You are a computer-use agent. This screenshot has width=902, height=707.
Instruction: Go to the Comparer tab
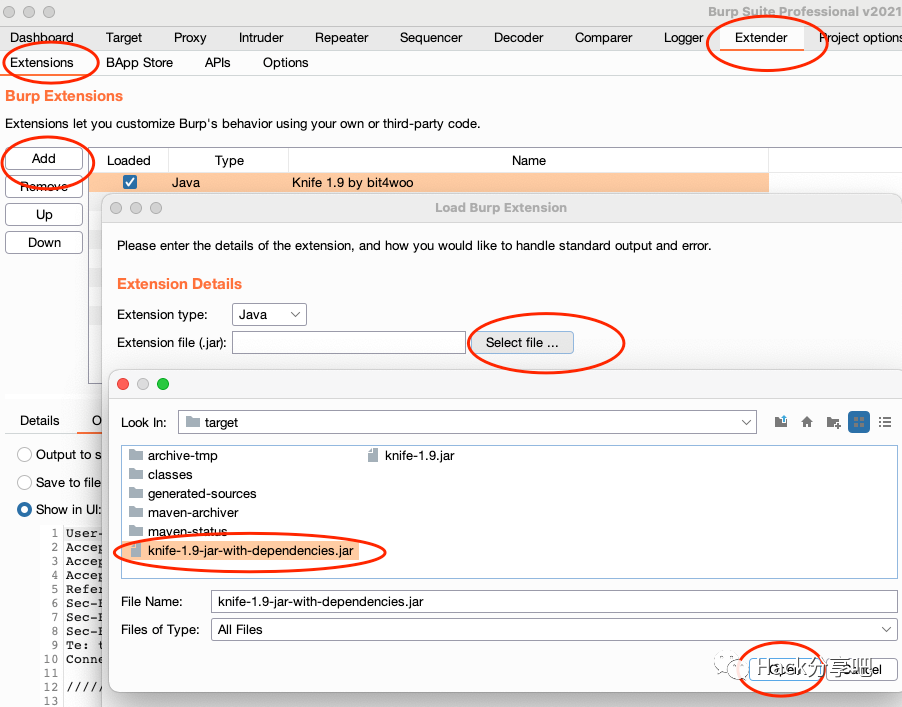(x=603, y=37)
